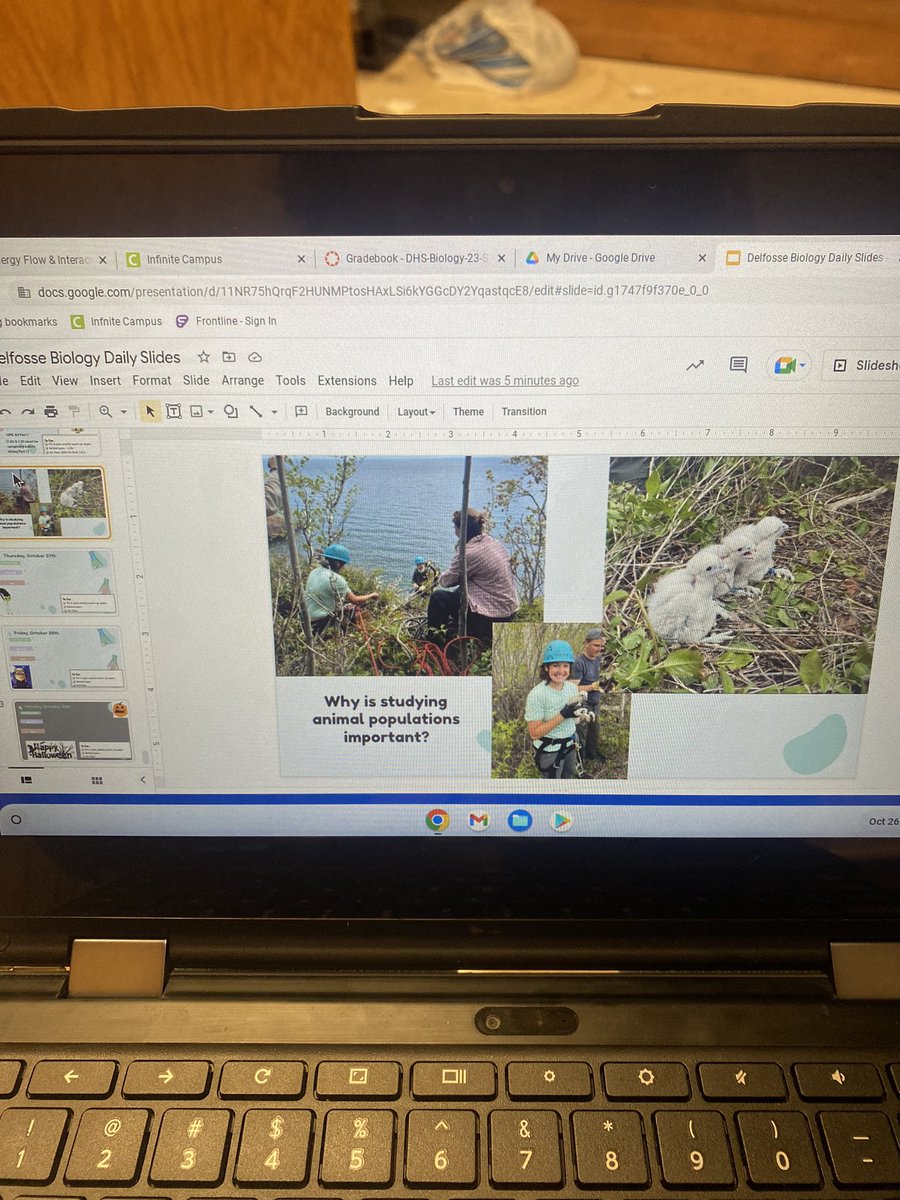Click the move to folder icon
Viewport: 900px width, 1200px height.
229,357
